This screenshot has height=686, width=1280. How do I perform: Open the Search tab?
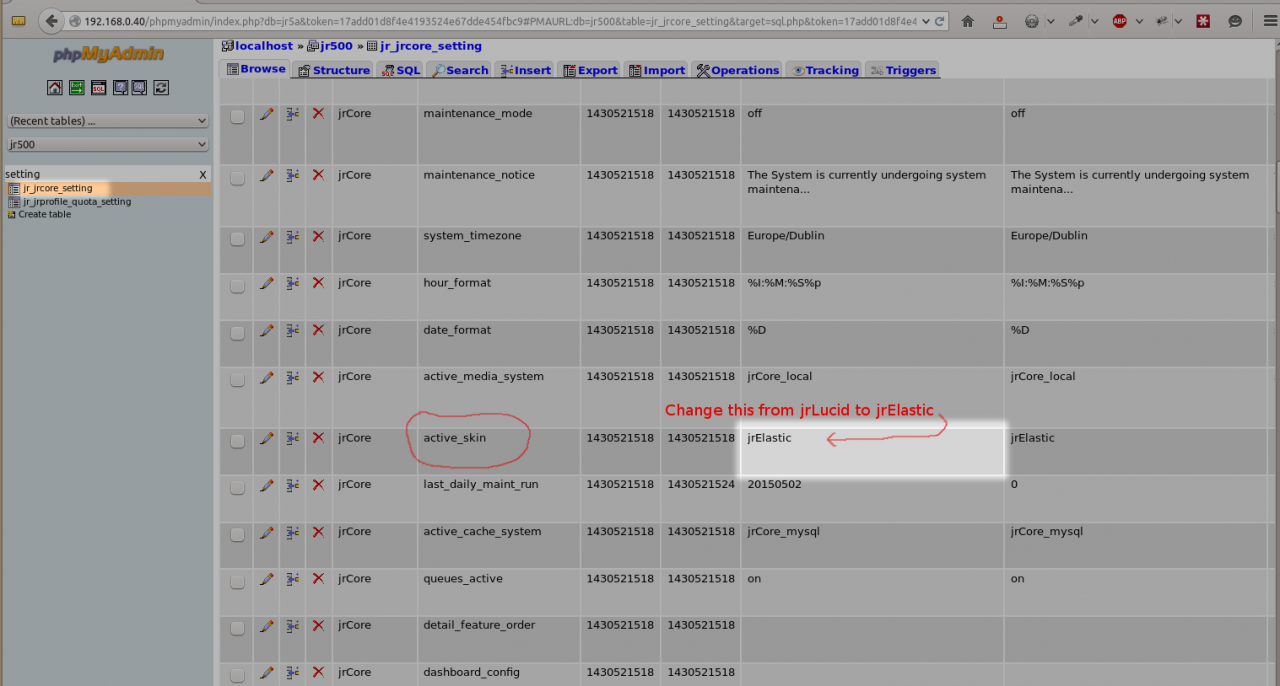pyautogui.click(x=460, y=70)
